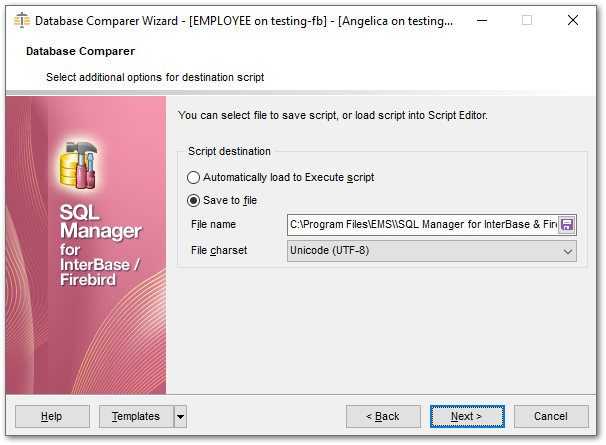Screen dimensions: 606x445
Task: Proceed with the Next button
Action: pos(467,416)
